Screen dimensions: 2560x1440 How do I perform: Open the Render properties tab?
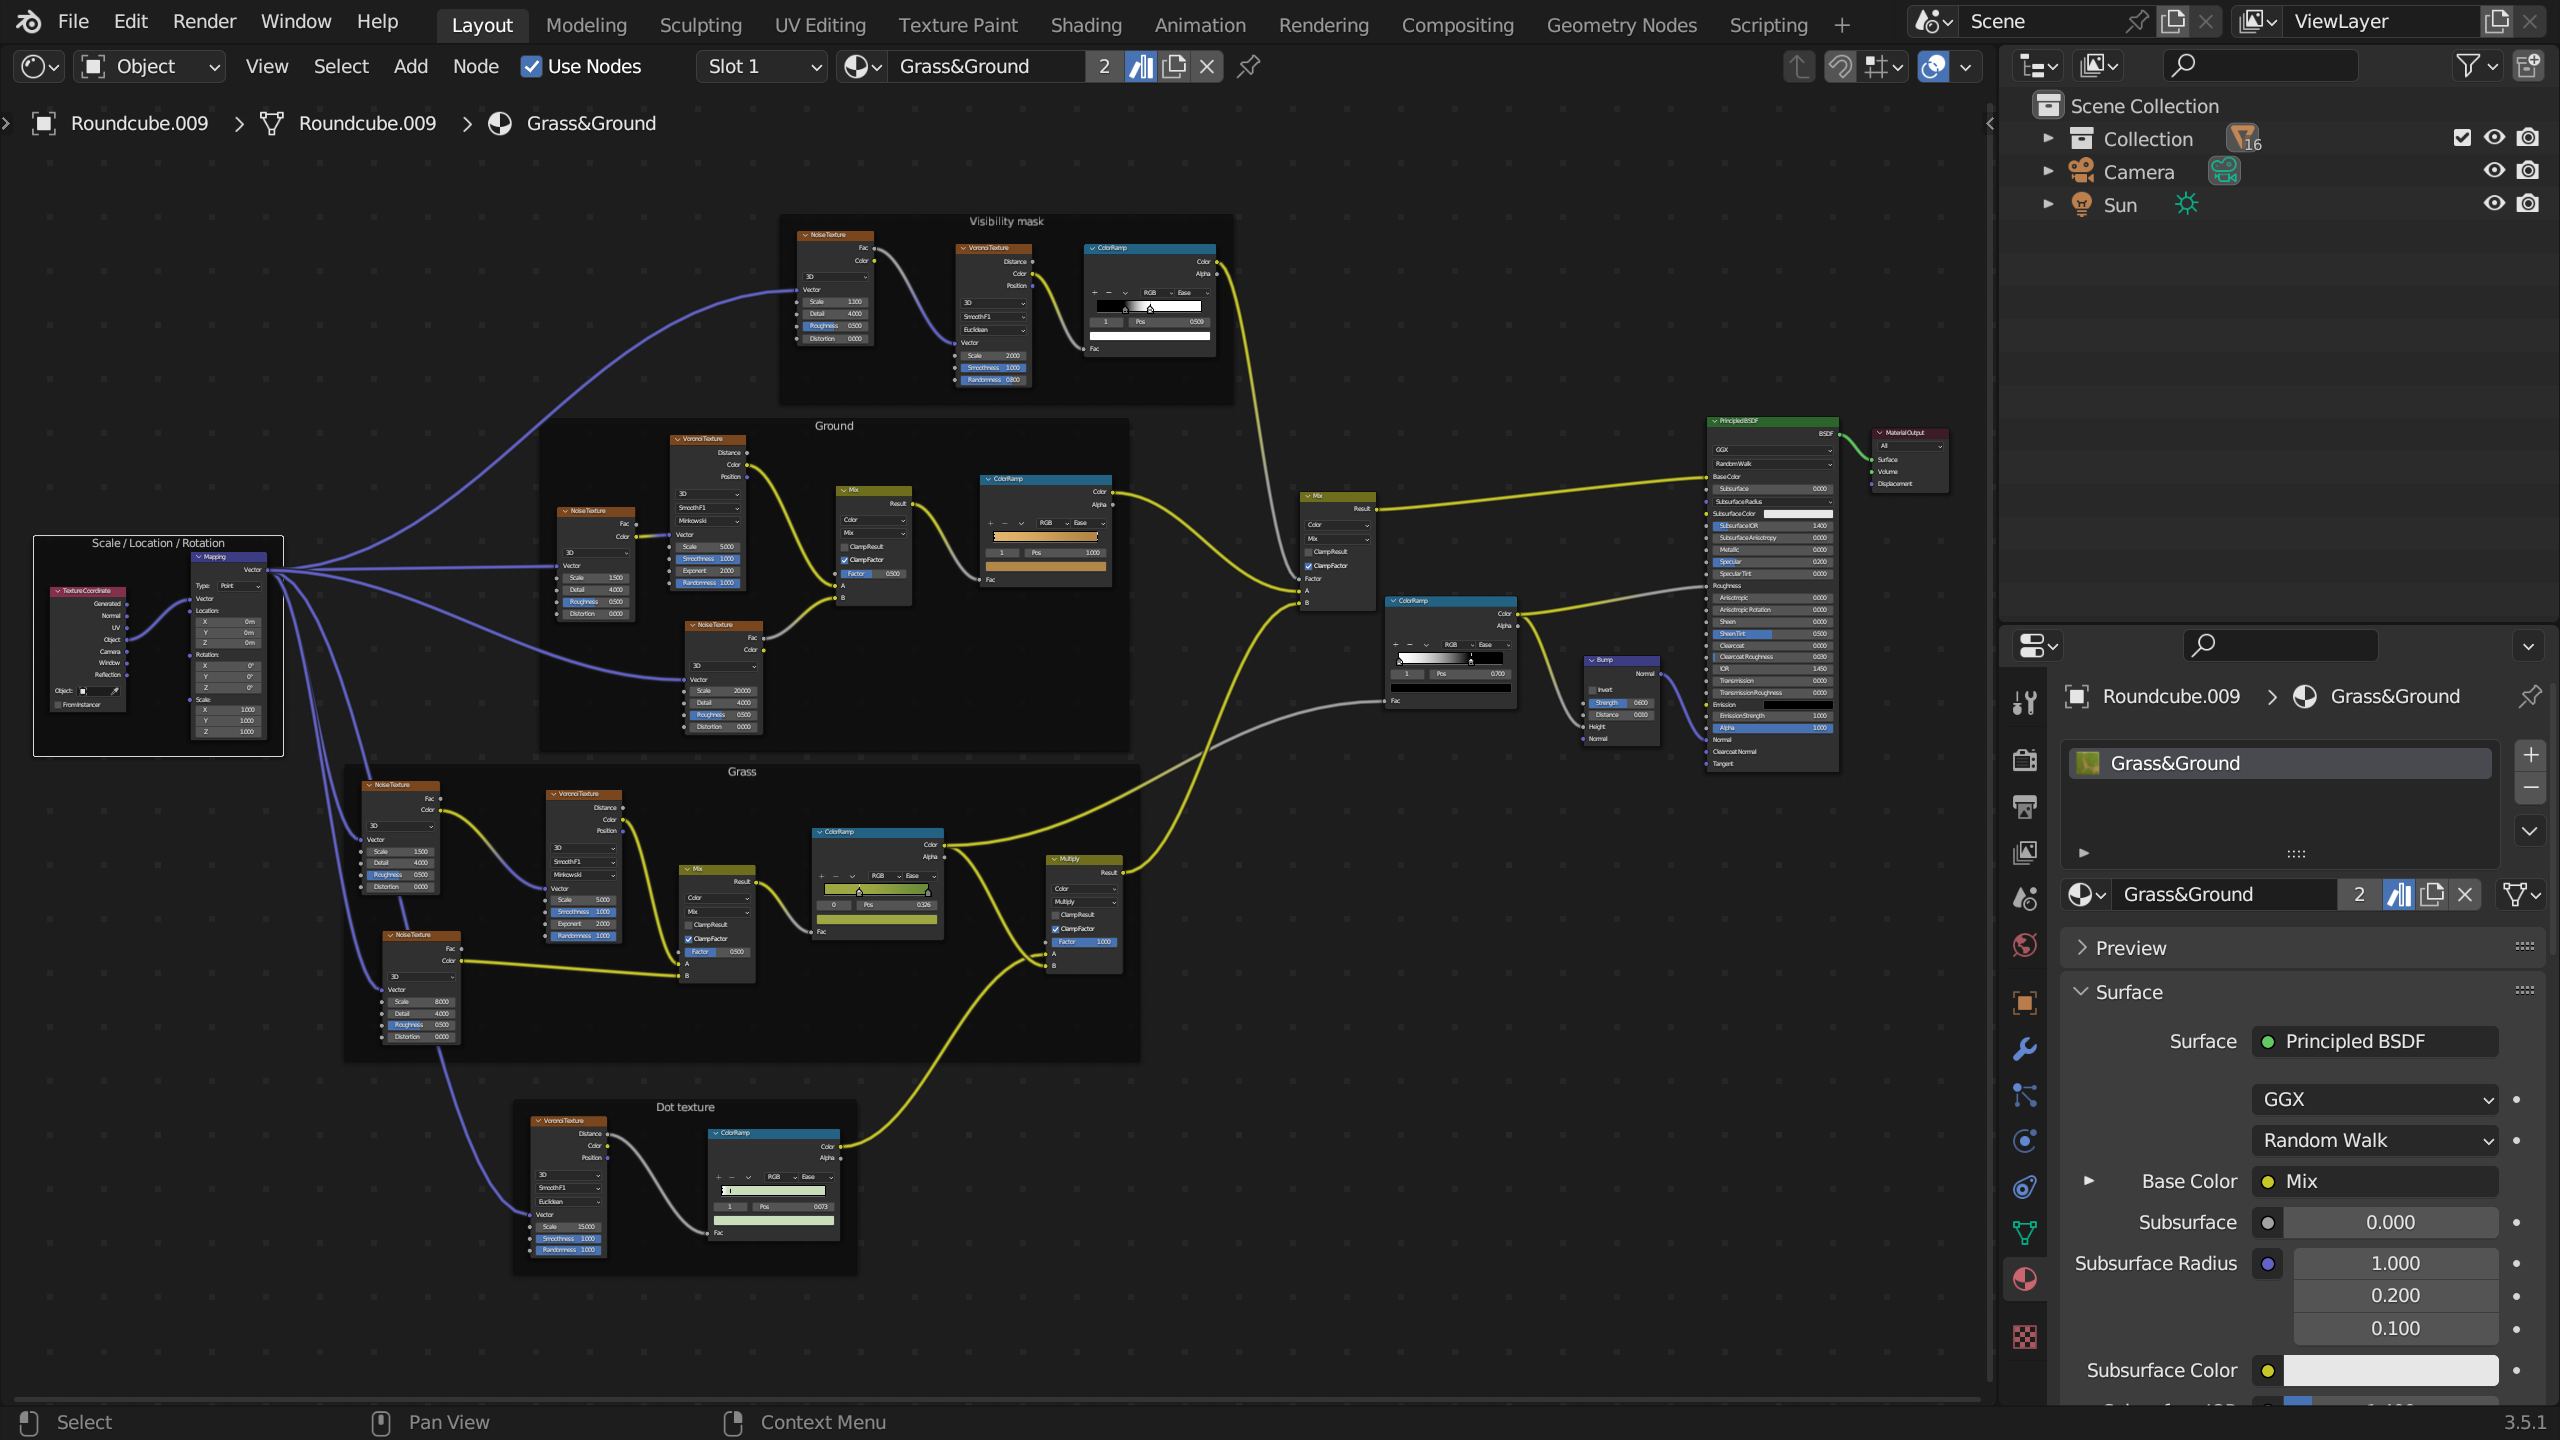2025,761
